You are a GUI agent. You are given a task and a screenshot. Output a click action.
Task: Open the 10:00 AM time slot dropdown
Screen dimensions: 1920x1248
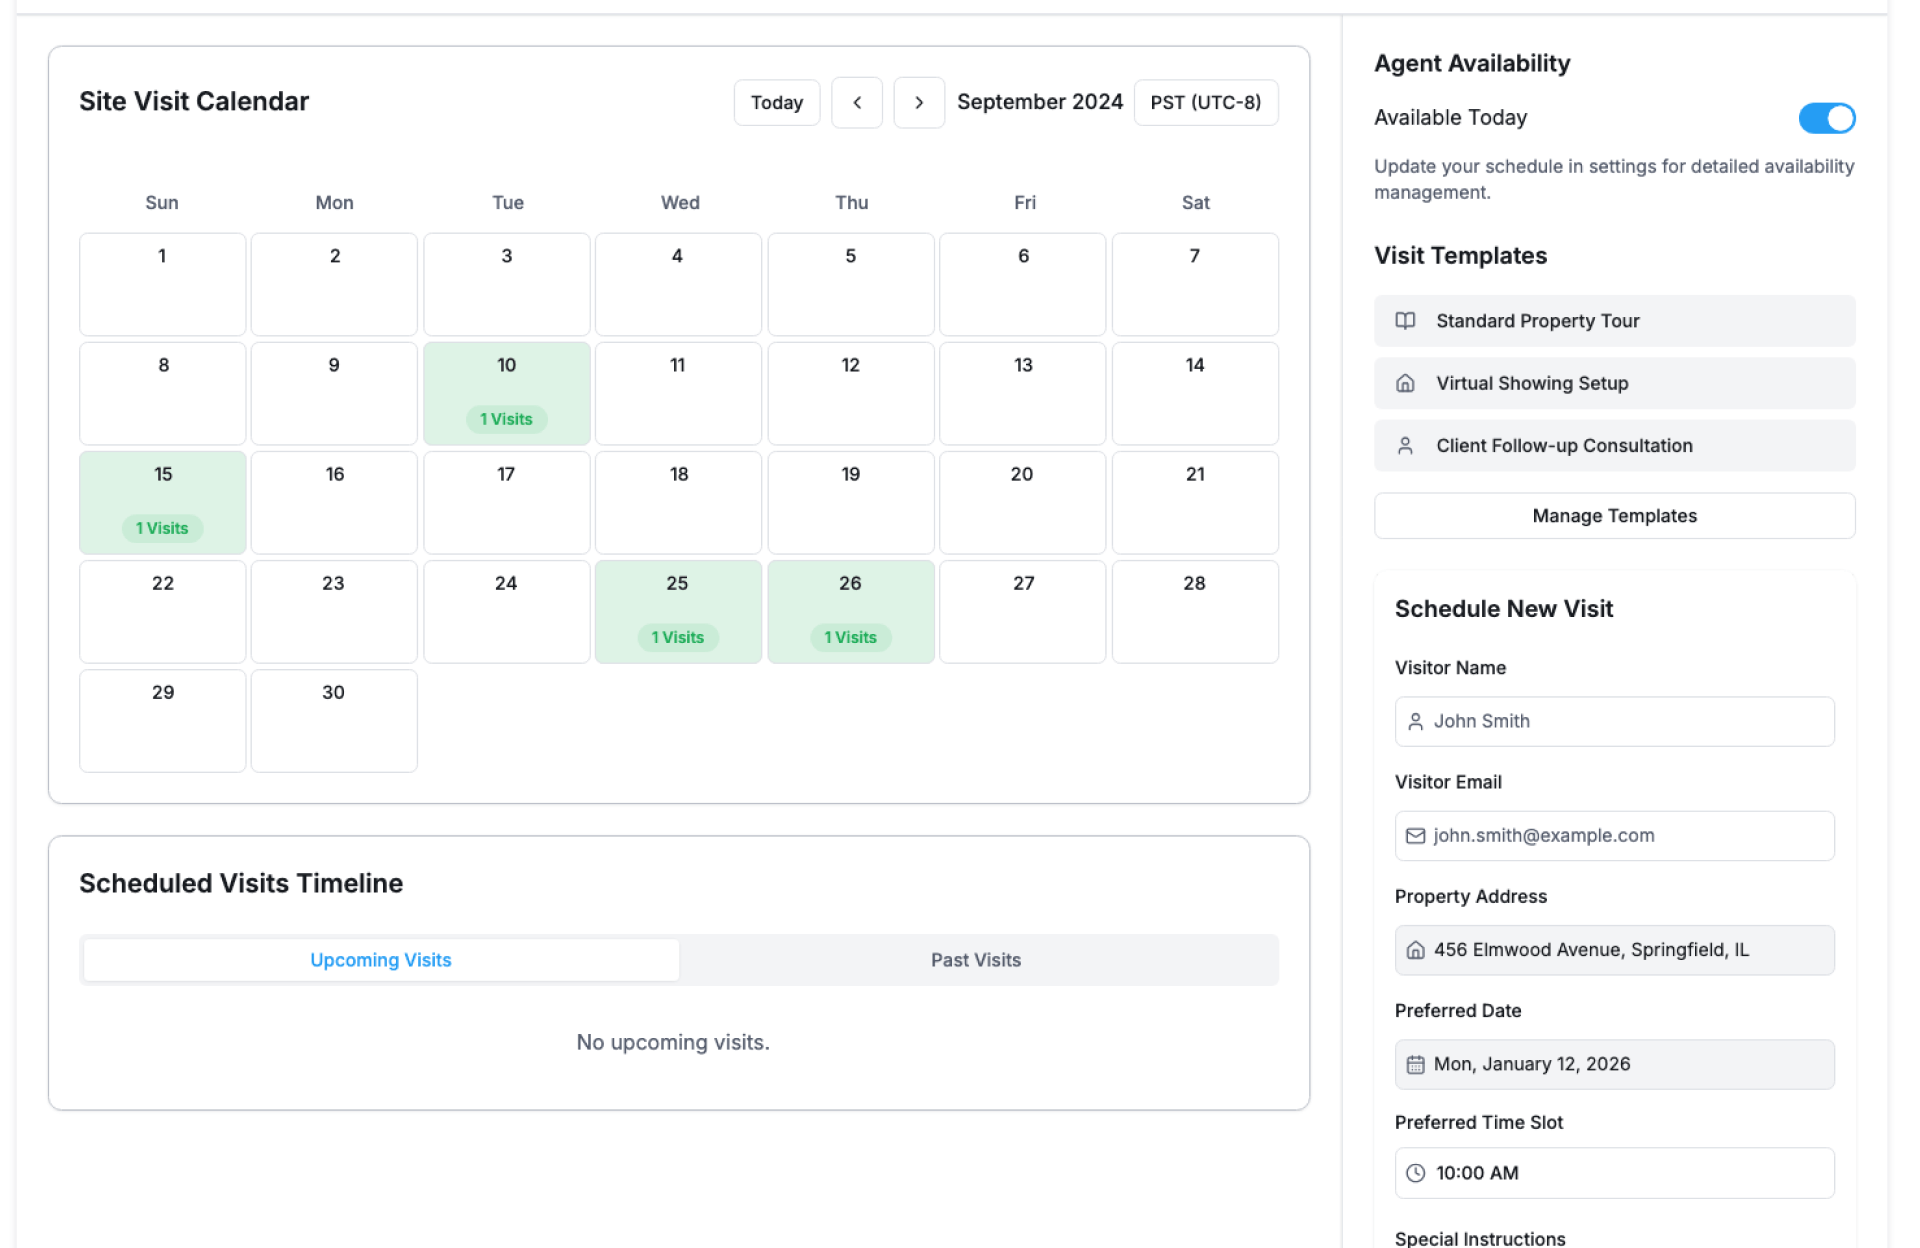[x=1614, y=1173]
